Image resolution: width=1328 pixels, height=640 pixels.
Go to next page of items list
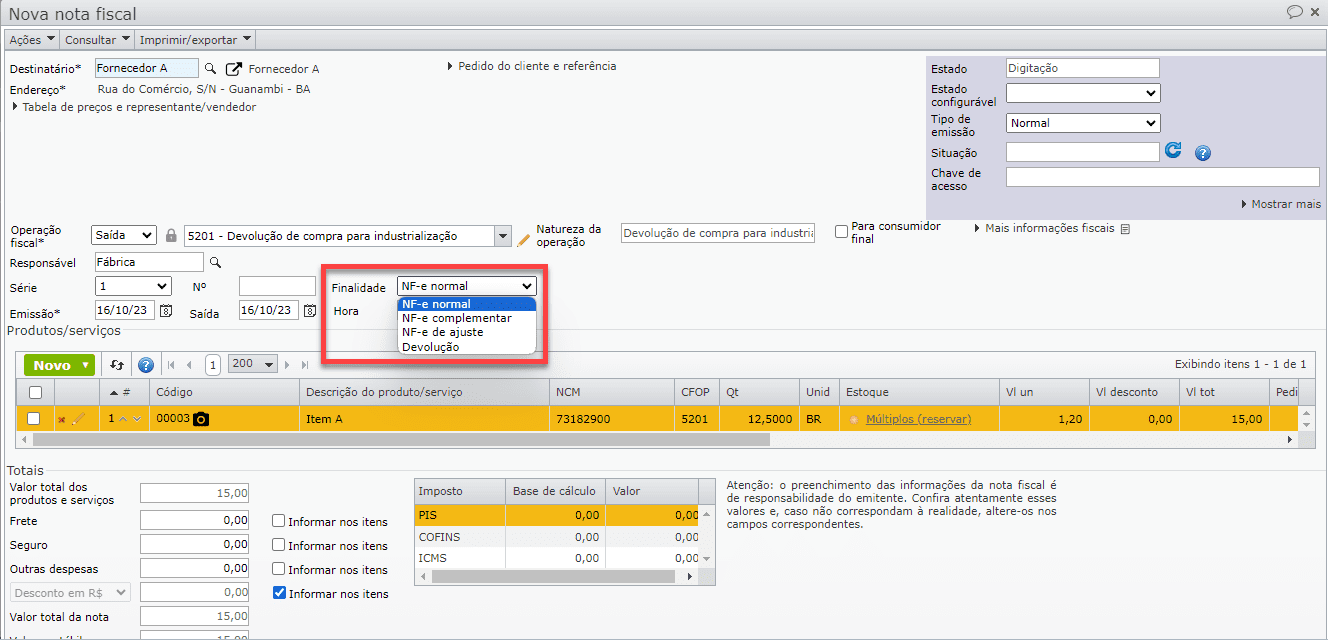[x=289, y=365]
